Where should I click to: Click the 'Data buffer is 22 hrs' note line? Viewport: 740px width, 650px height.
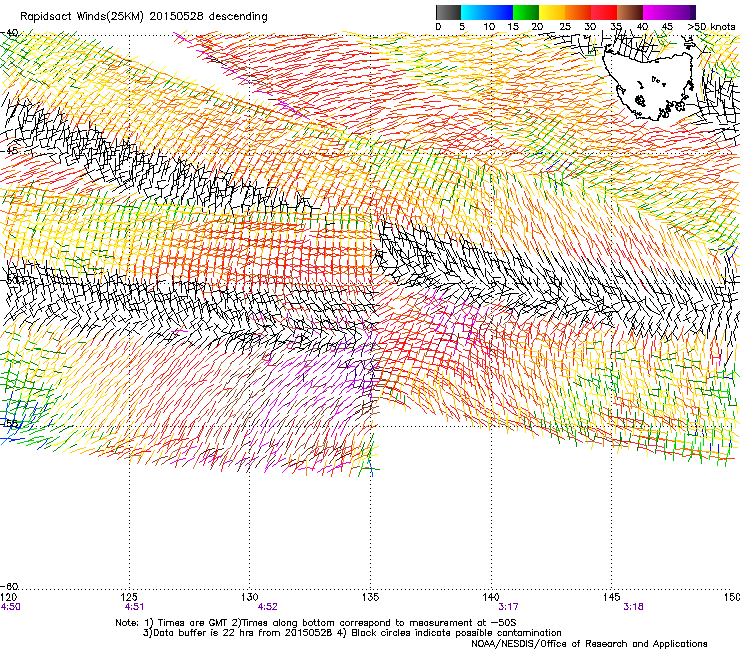pyautogui.click(x=352, y=633)
